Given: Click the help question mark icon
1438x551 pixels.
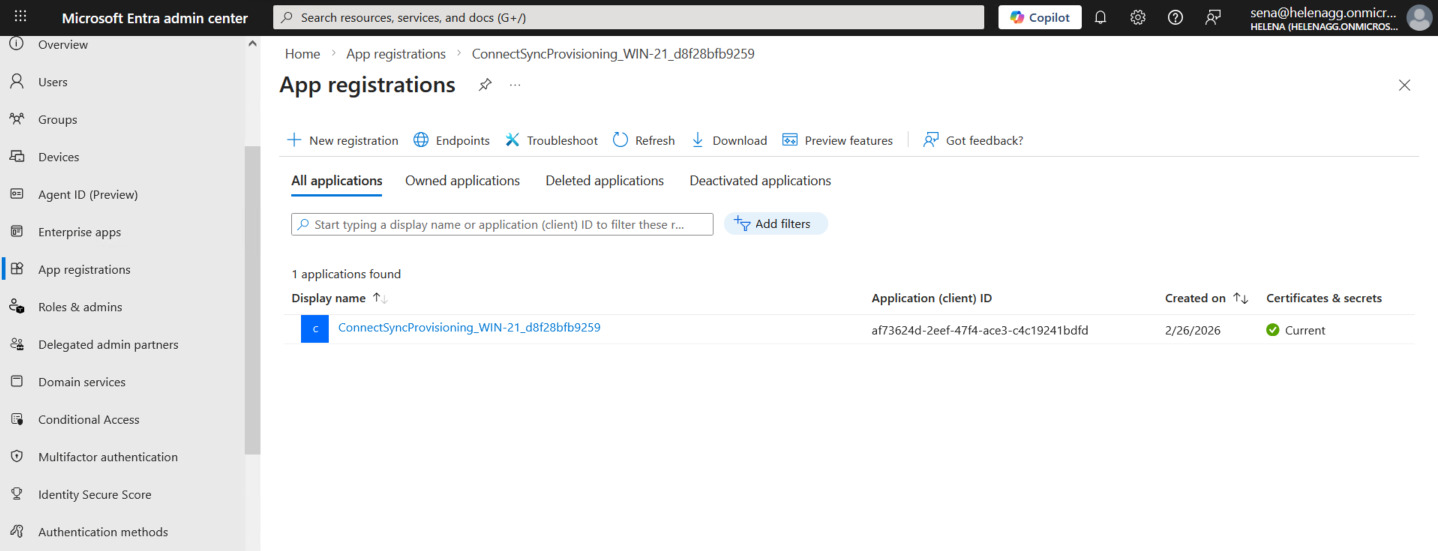Looking at the screenshot, I should [x=1175, y=17].
